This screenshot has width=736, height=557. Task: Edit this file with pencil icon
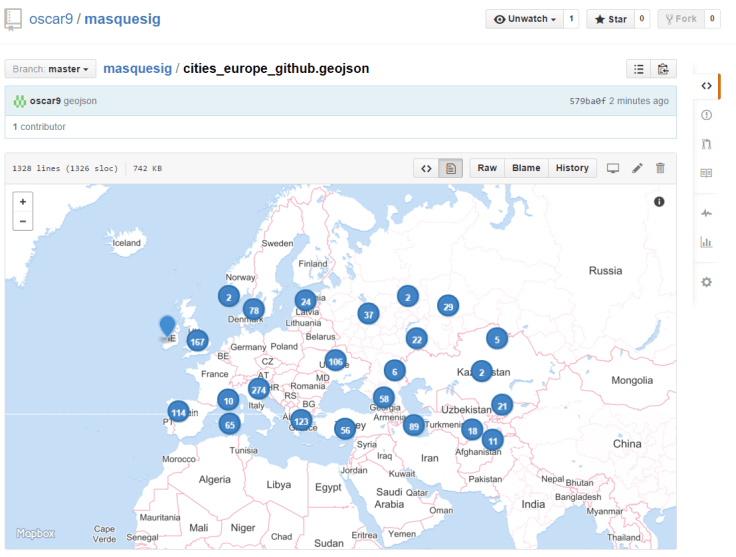point(637,168)
